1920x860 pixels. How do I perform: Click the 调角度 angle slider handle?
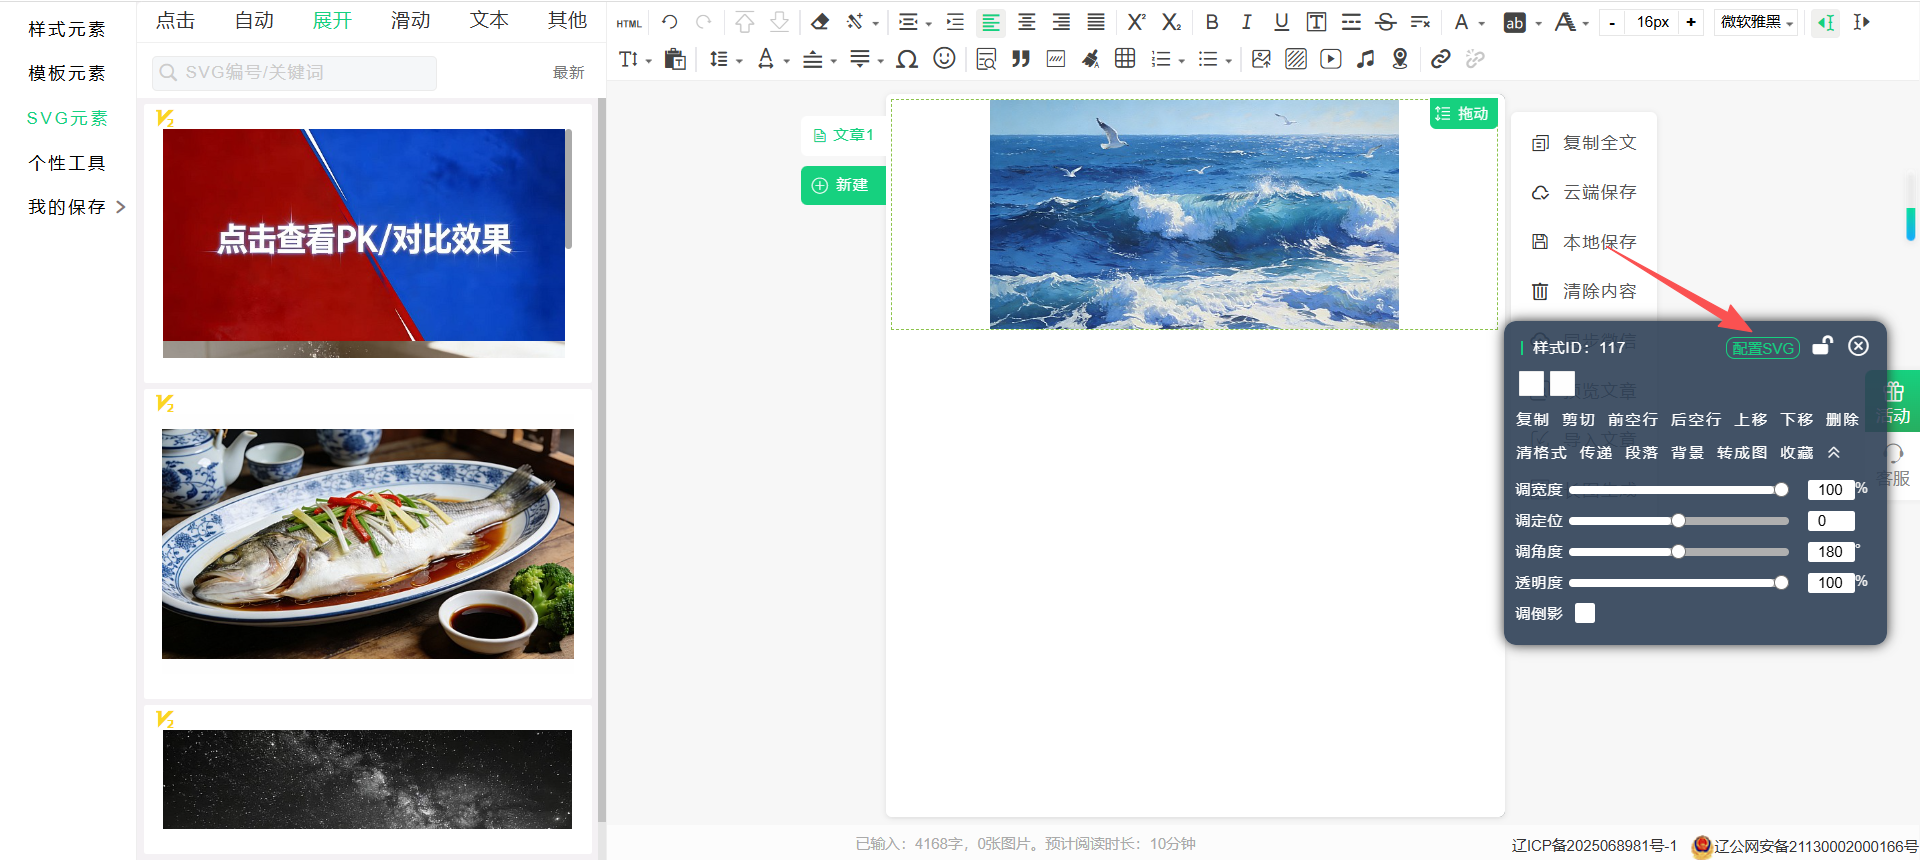[1678, 552]
